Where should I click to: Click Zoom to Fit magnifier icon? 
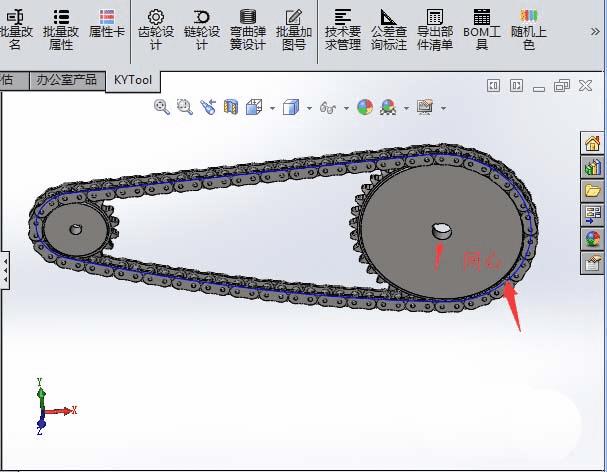[x=161, y=106]
